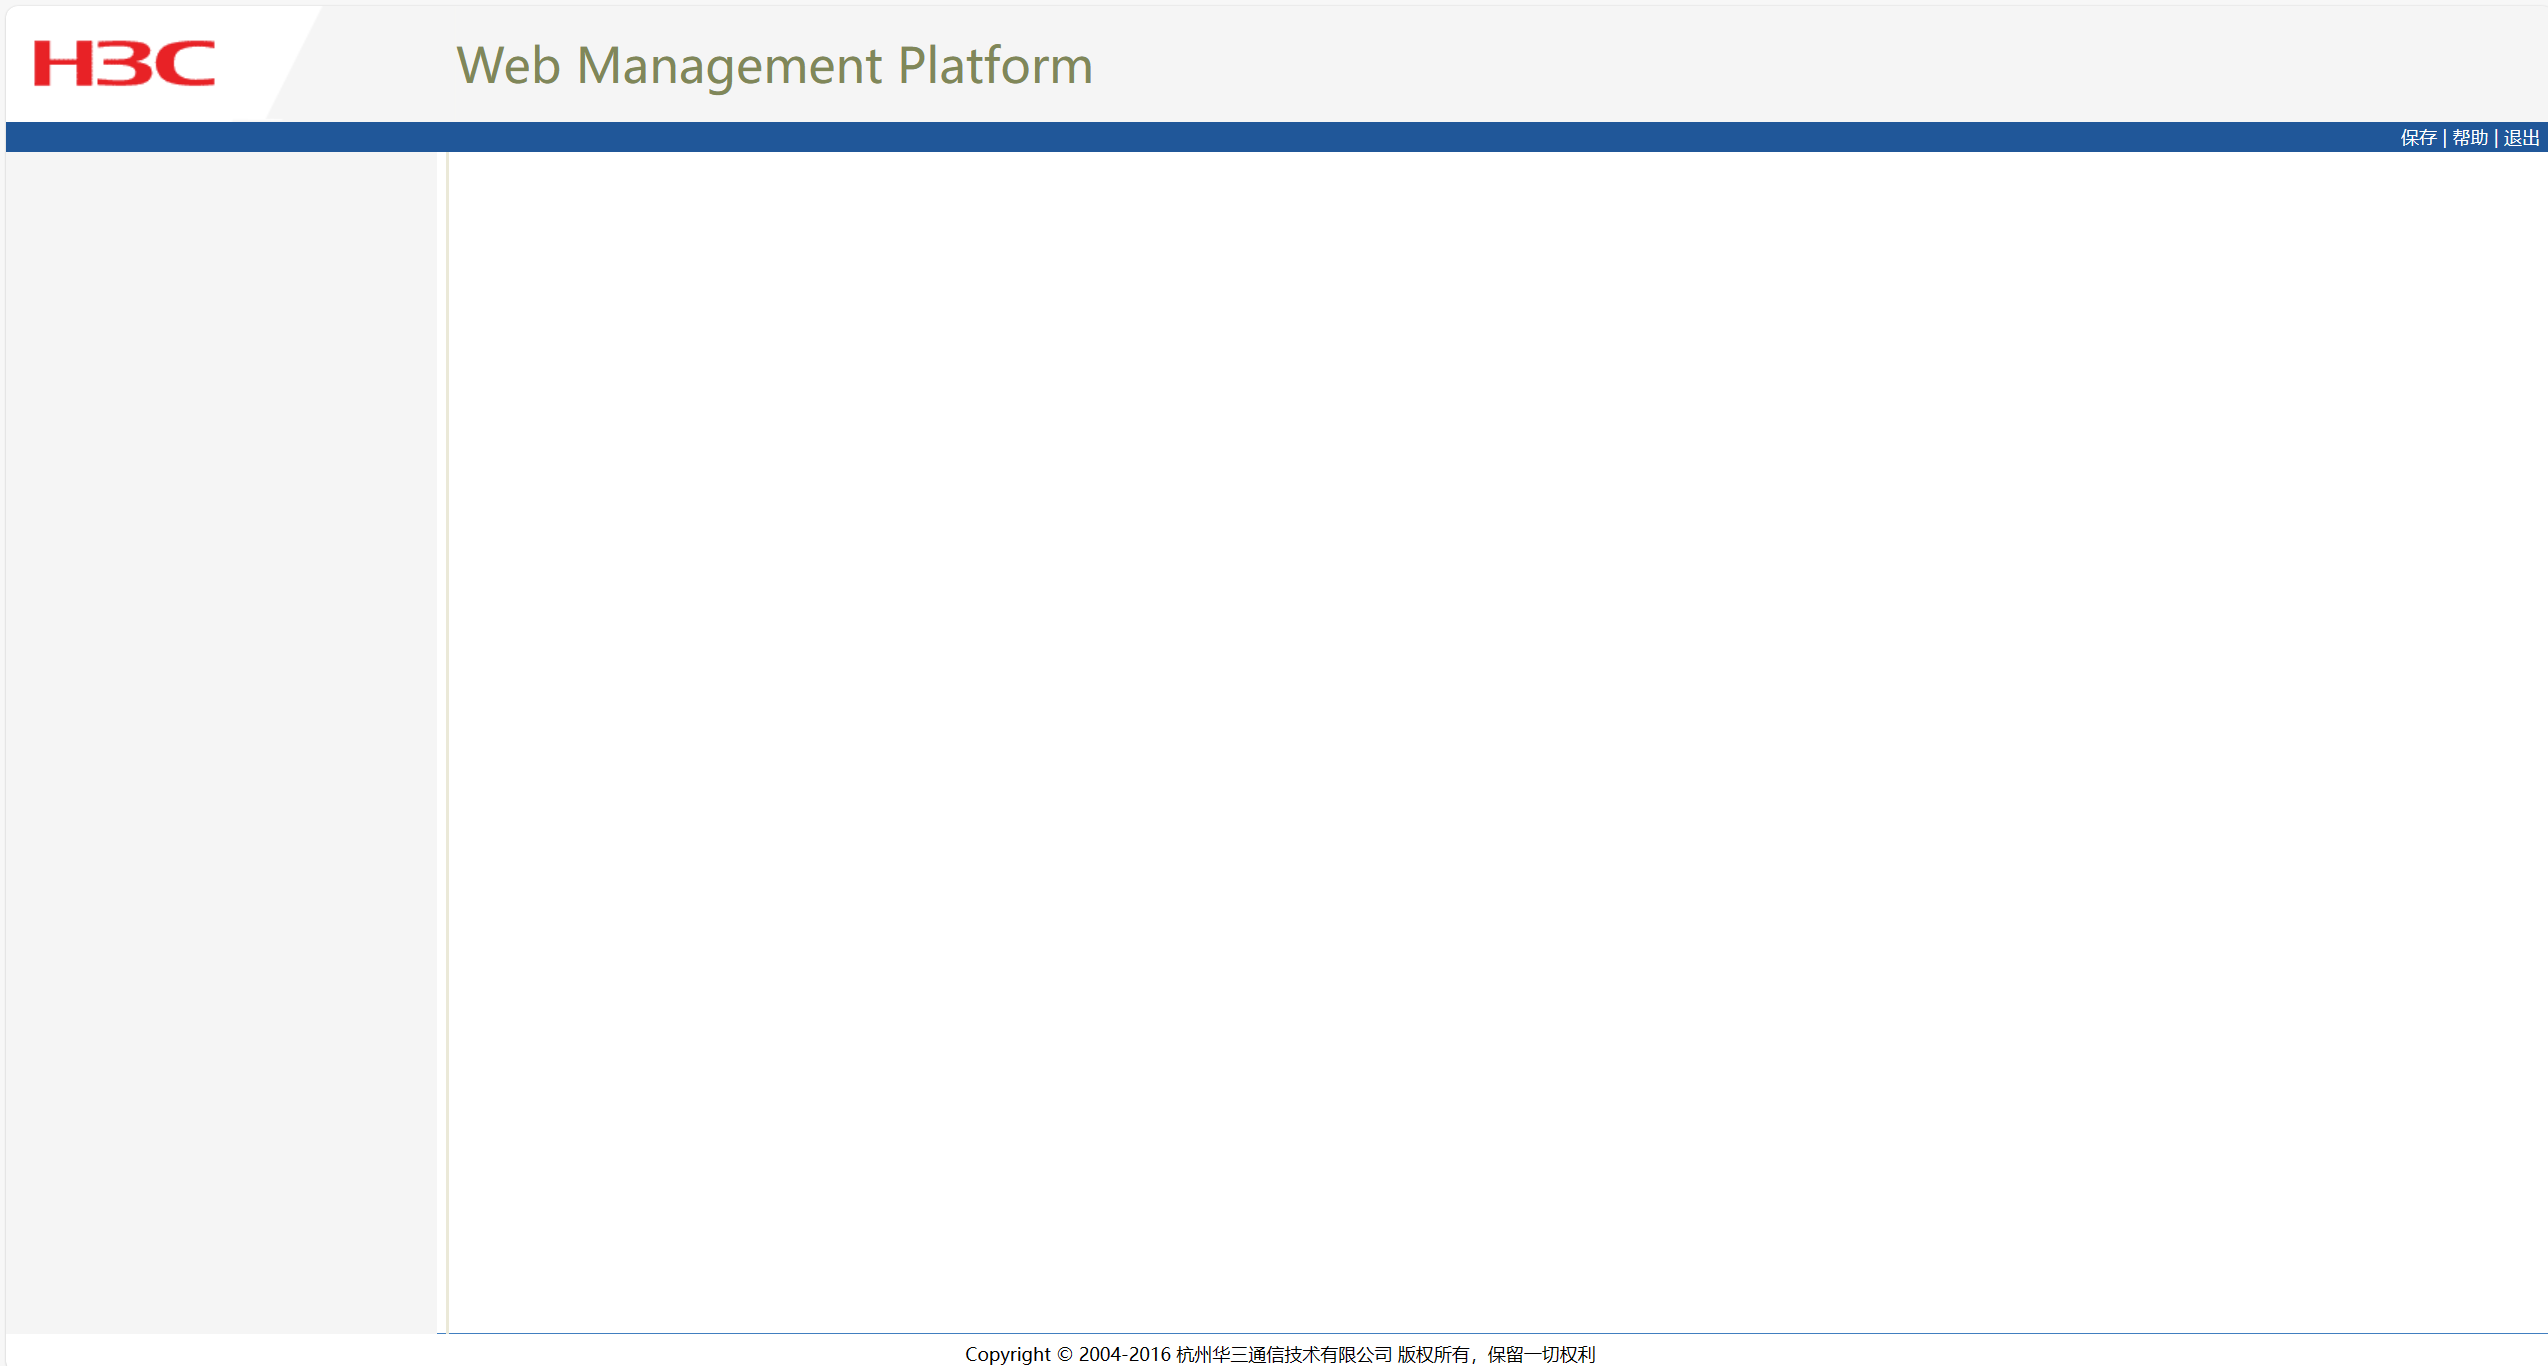This screenshot has height=1366, width=2548.
Task: Click the empty blue navigation bar
Action: [x=1200, y=137]
